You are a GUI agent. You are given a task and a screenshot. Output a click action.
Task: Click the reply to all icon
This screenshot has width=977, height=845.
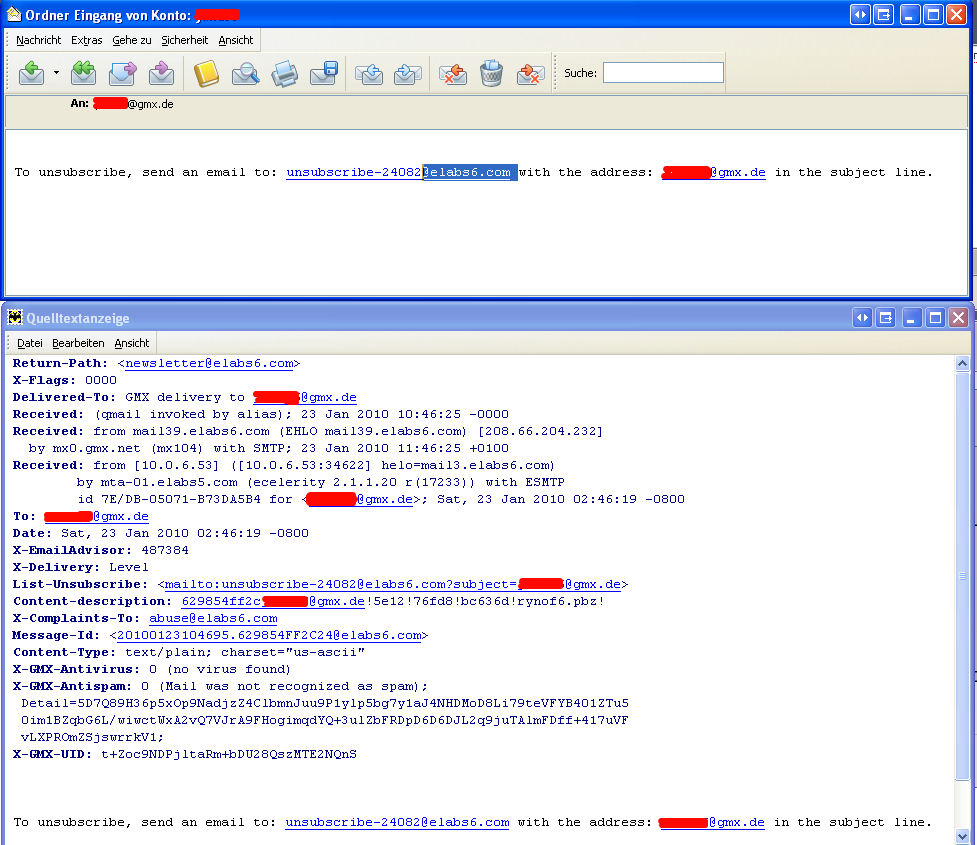point(84,73)
